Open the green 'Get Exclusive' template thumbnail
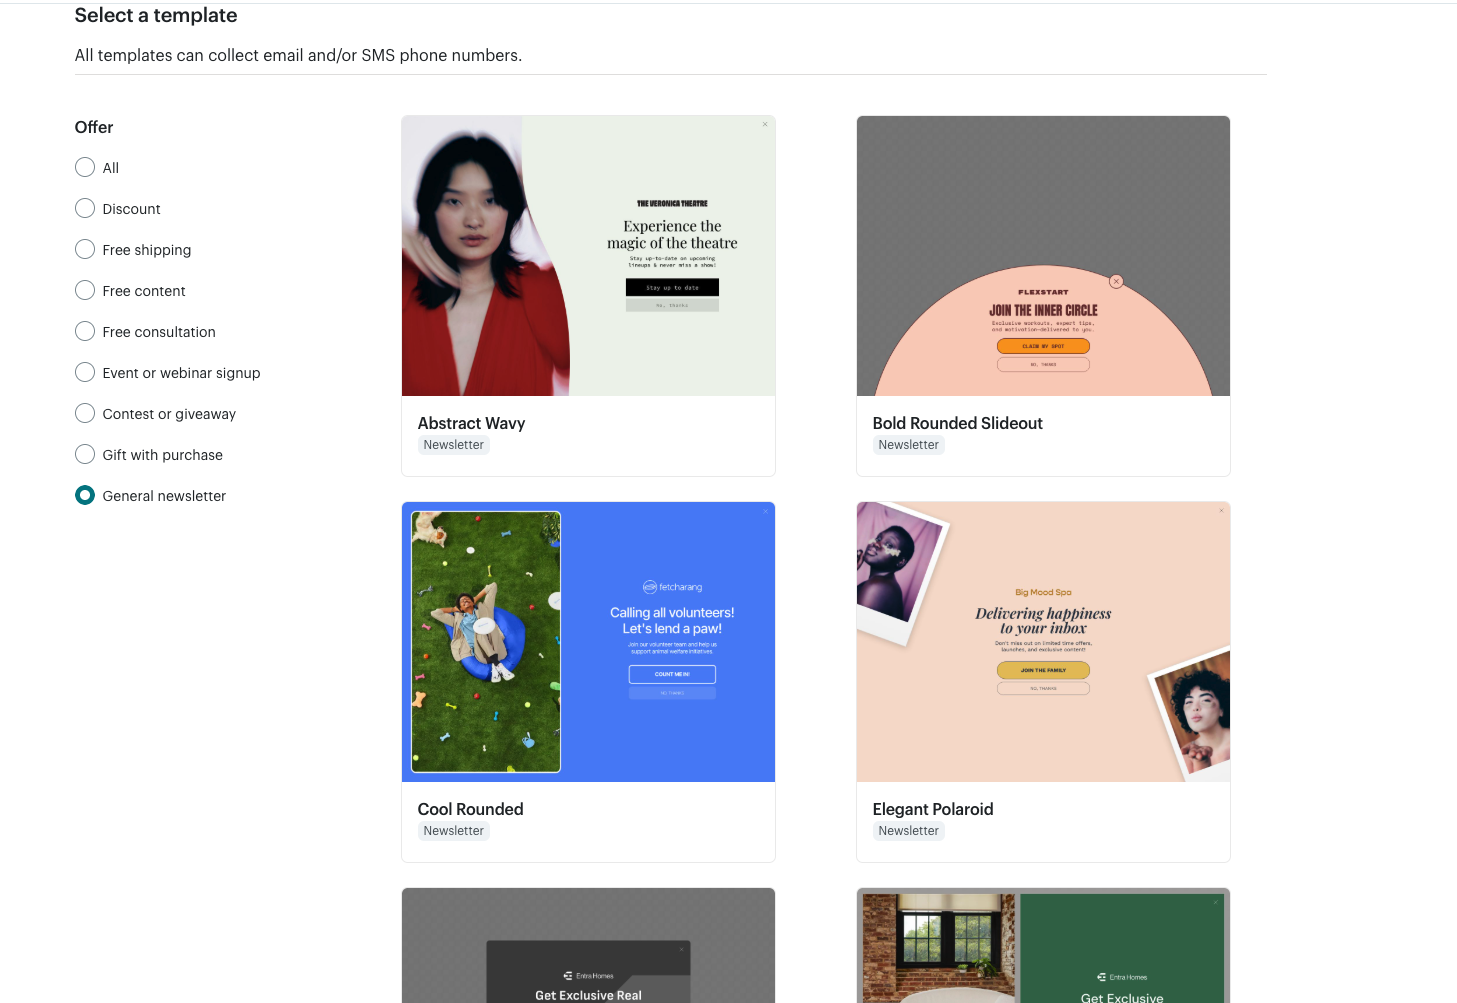The width and height of the screenshot is (1457, 1003). [x=1043, y=945]
